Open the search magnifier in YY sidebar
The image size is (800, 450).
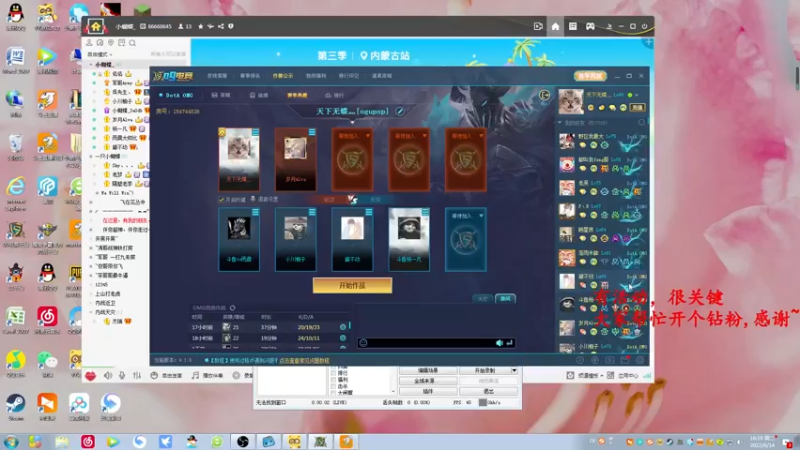point(133,43)
